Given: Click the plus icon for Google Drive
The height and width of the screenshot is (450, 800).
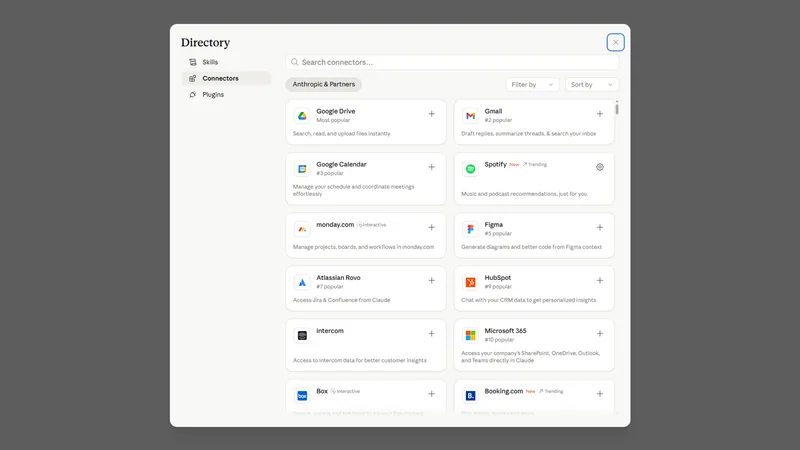Looking at the screenshot, I should click(432, 114).
